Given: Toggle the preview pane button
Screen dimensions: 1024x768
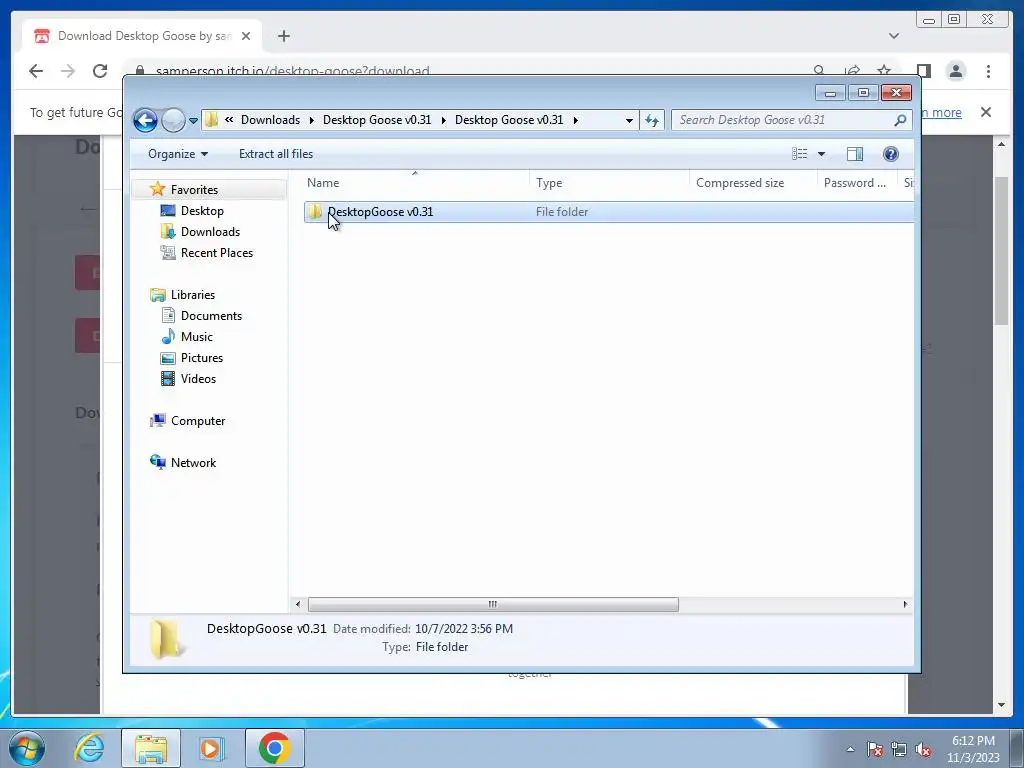Looking at the screenshot, I should point(855,154).
